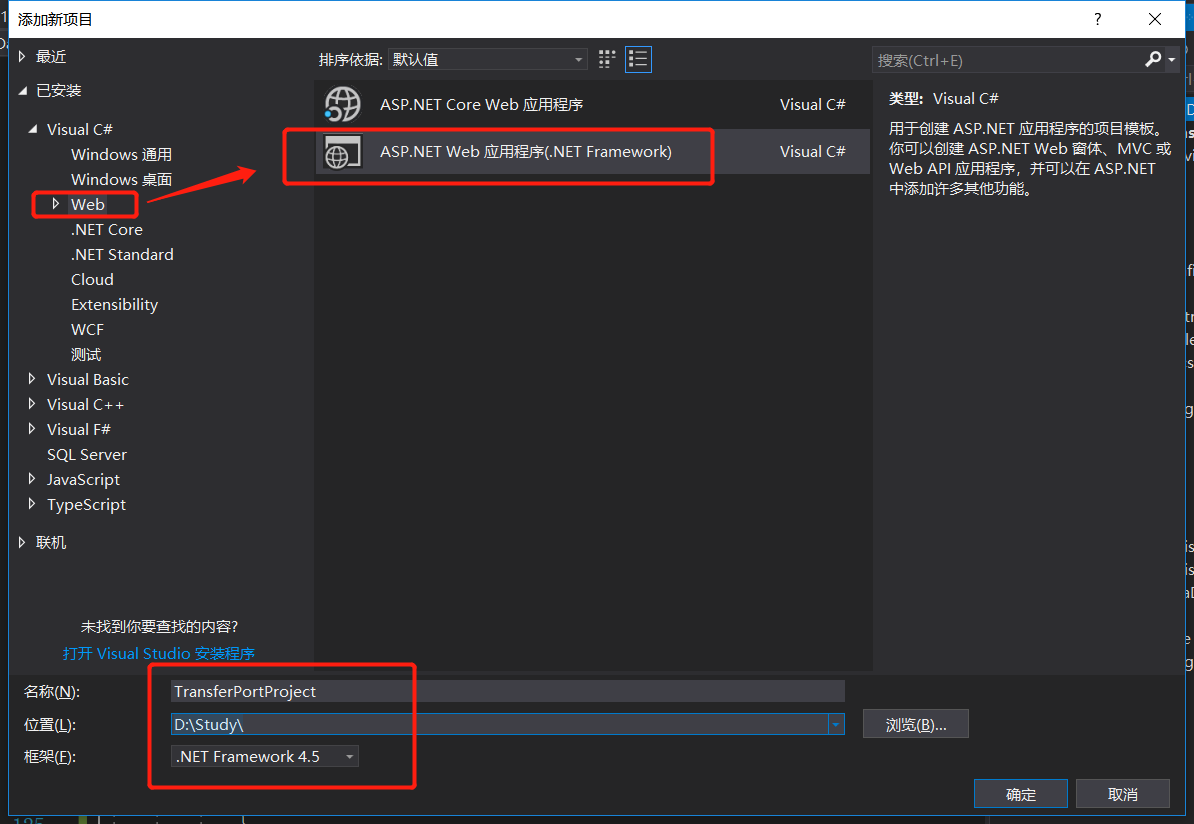1194x824 pixels.
Task: Expand the Visual F# node
Action: (x=31, y=430)
